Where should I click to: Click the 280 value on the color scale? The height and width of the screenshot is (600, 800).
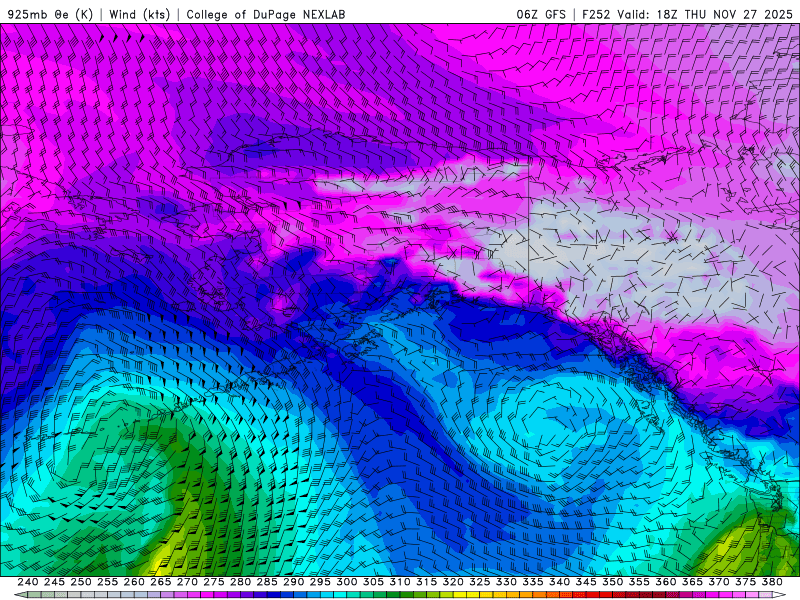click(240, 582)
